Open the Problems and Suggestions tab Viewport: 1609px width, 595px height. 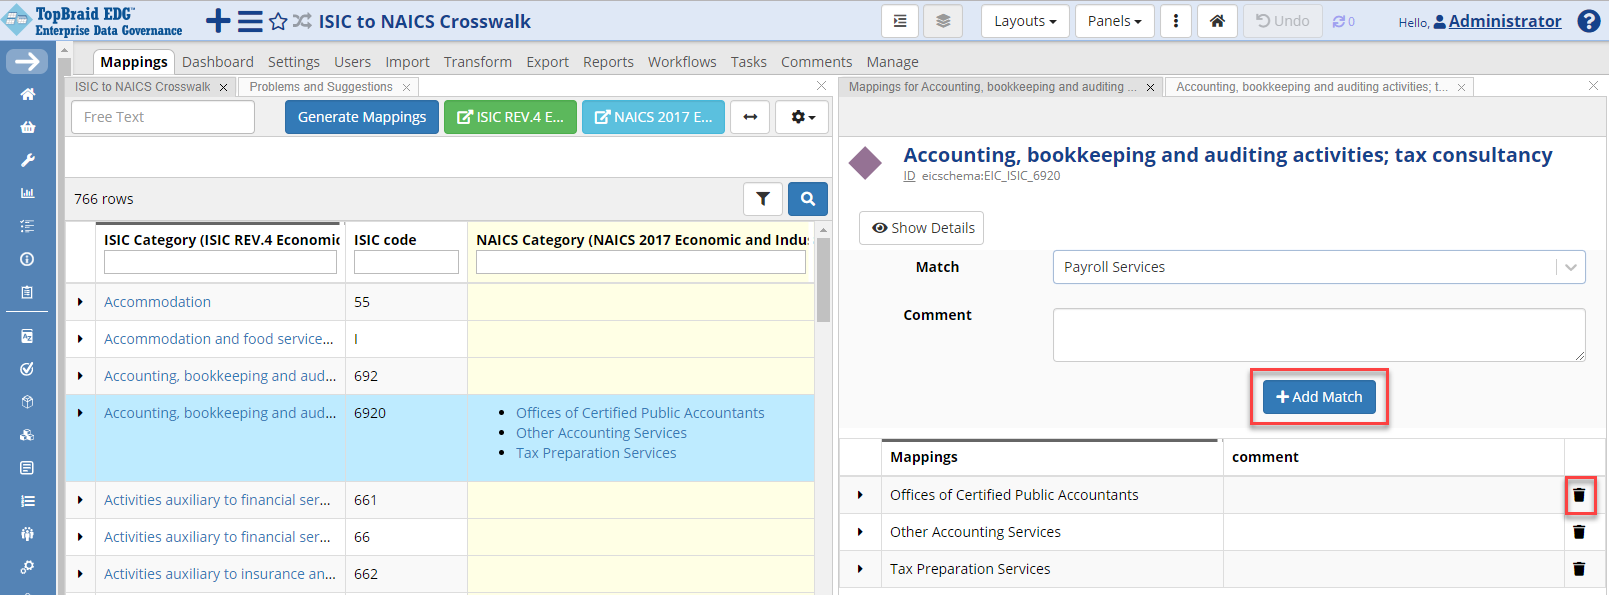click(x=320, y=87)
